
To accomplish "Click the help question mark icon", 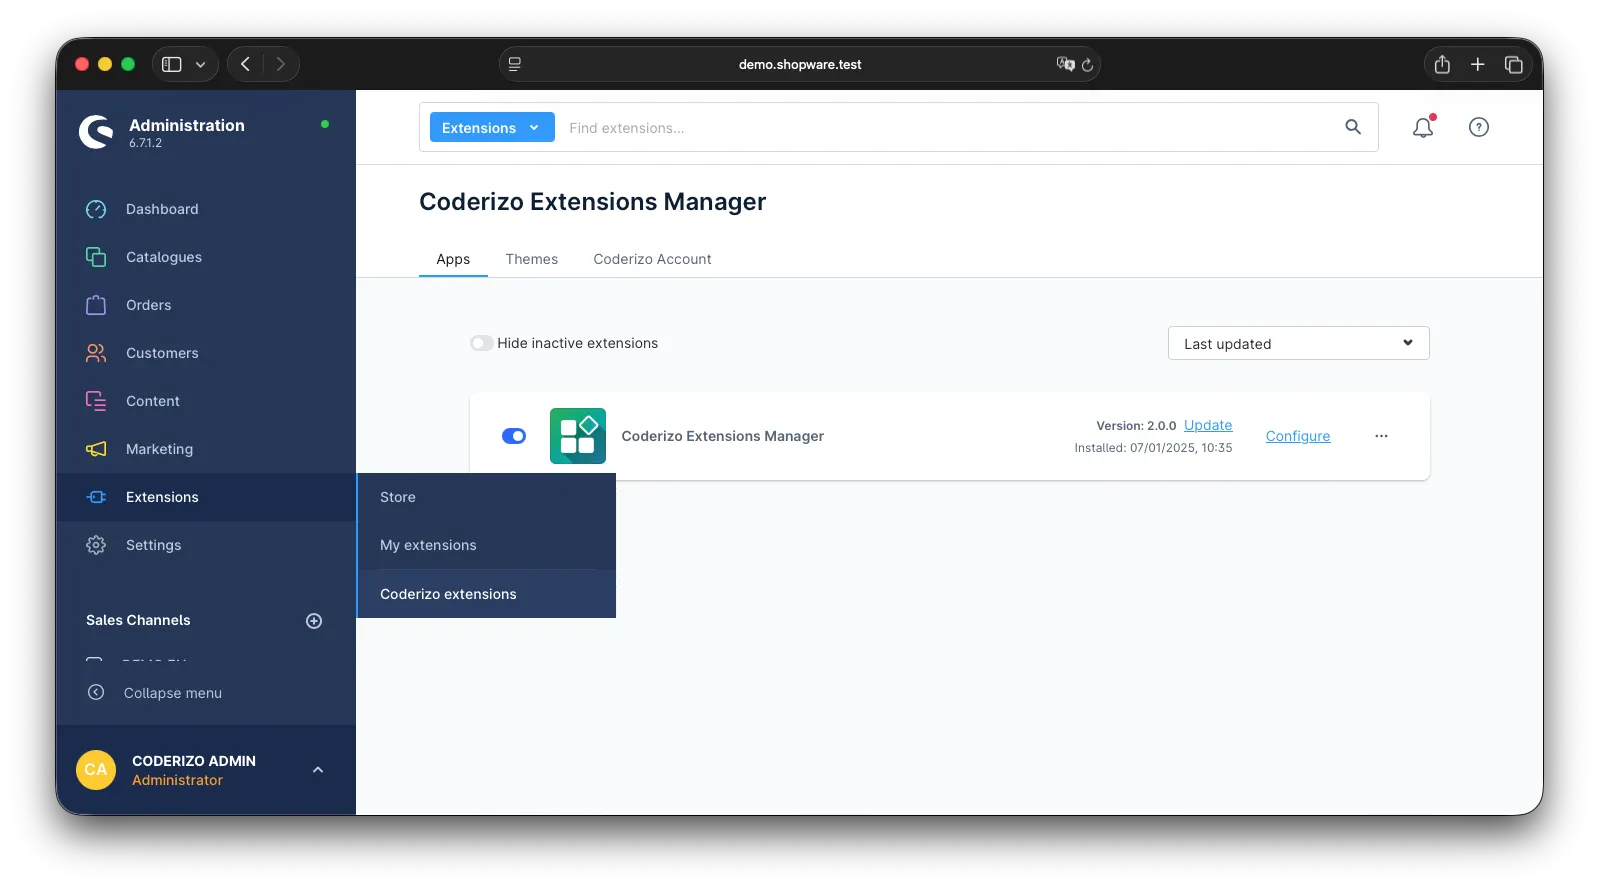I will (1478, 127).
